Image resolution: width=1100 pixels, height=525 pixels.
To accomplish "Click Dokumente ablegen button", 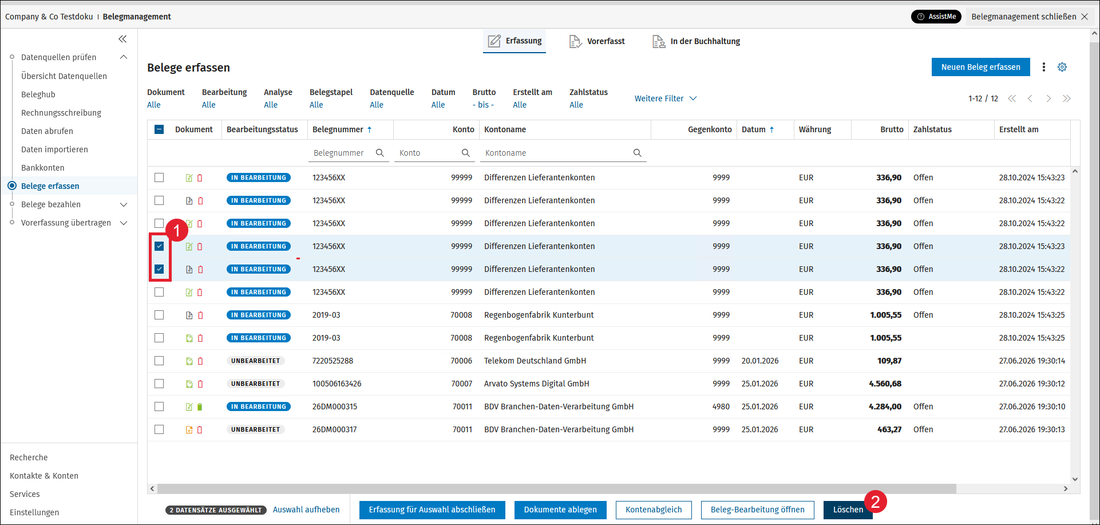I will coord(560,510).
